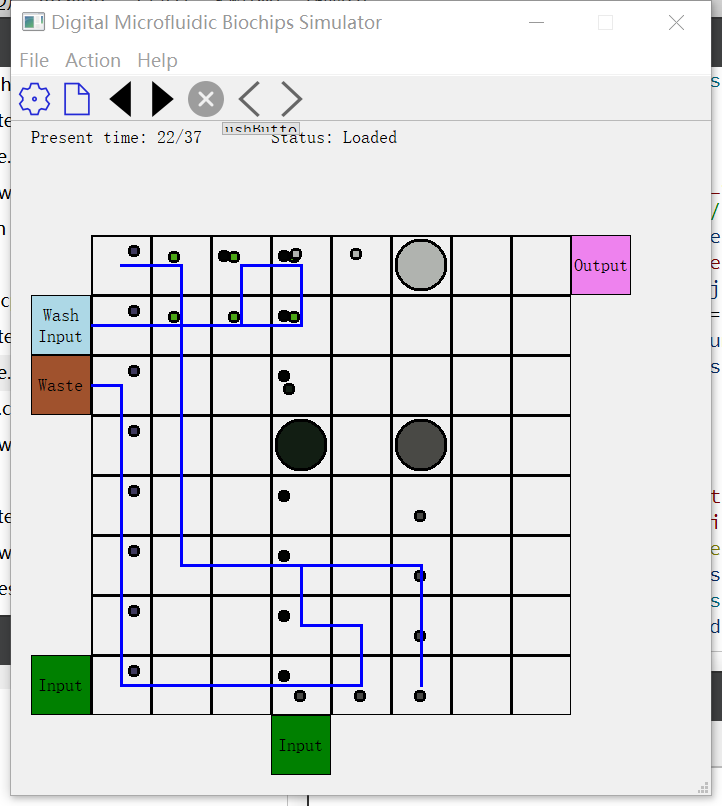Click the brown Waste port
This screenshot has width=722, height=806.
[61, 385]
